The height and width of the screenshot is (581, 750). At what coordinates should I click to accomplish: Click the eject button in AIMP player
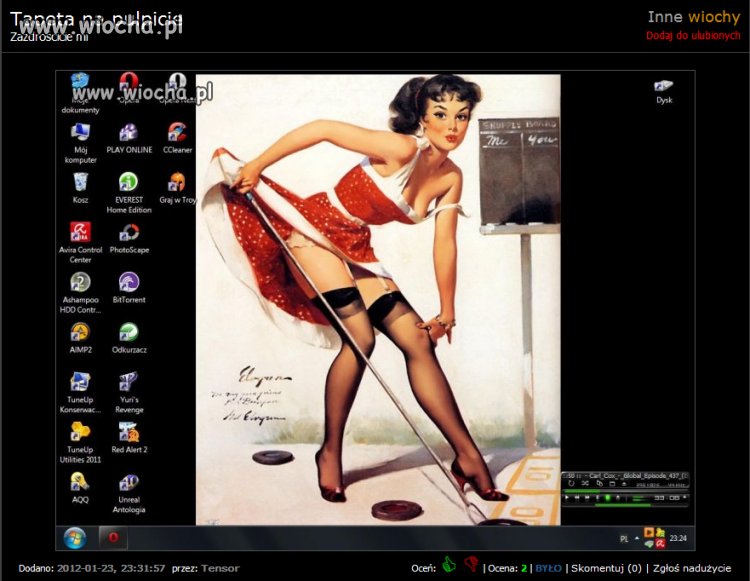click(x=624, y=484)
